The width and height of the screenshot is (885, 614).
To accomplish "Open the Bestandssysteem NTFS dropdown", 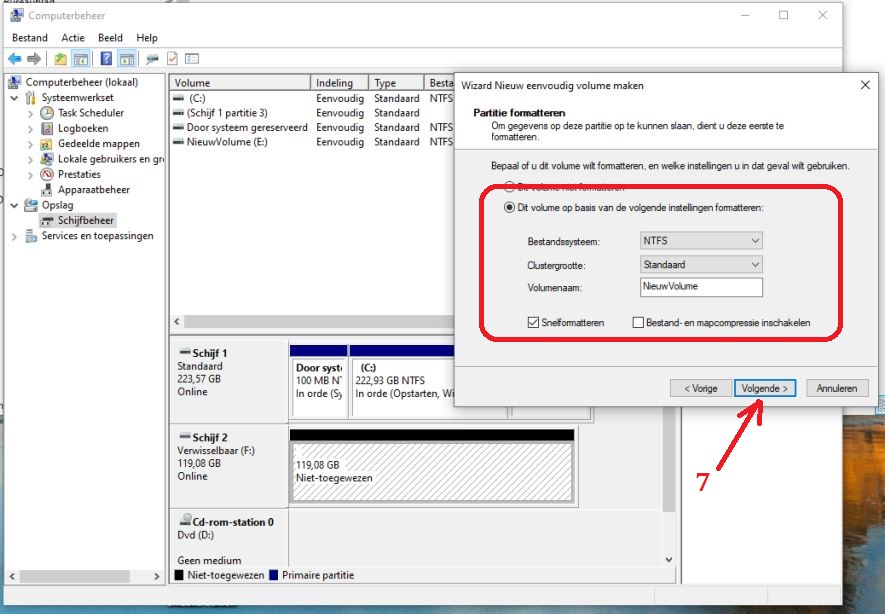I will 701,241.
